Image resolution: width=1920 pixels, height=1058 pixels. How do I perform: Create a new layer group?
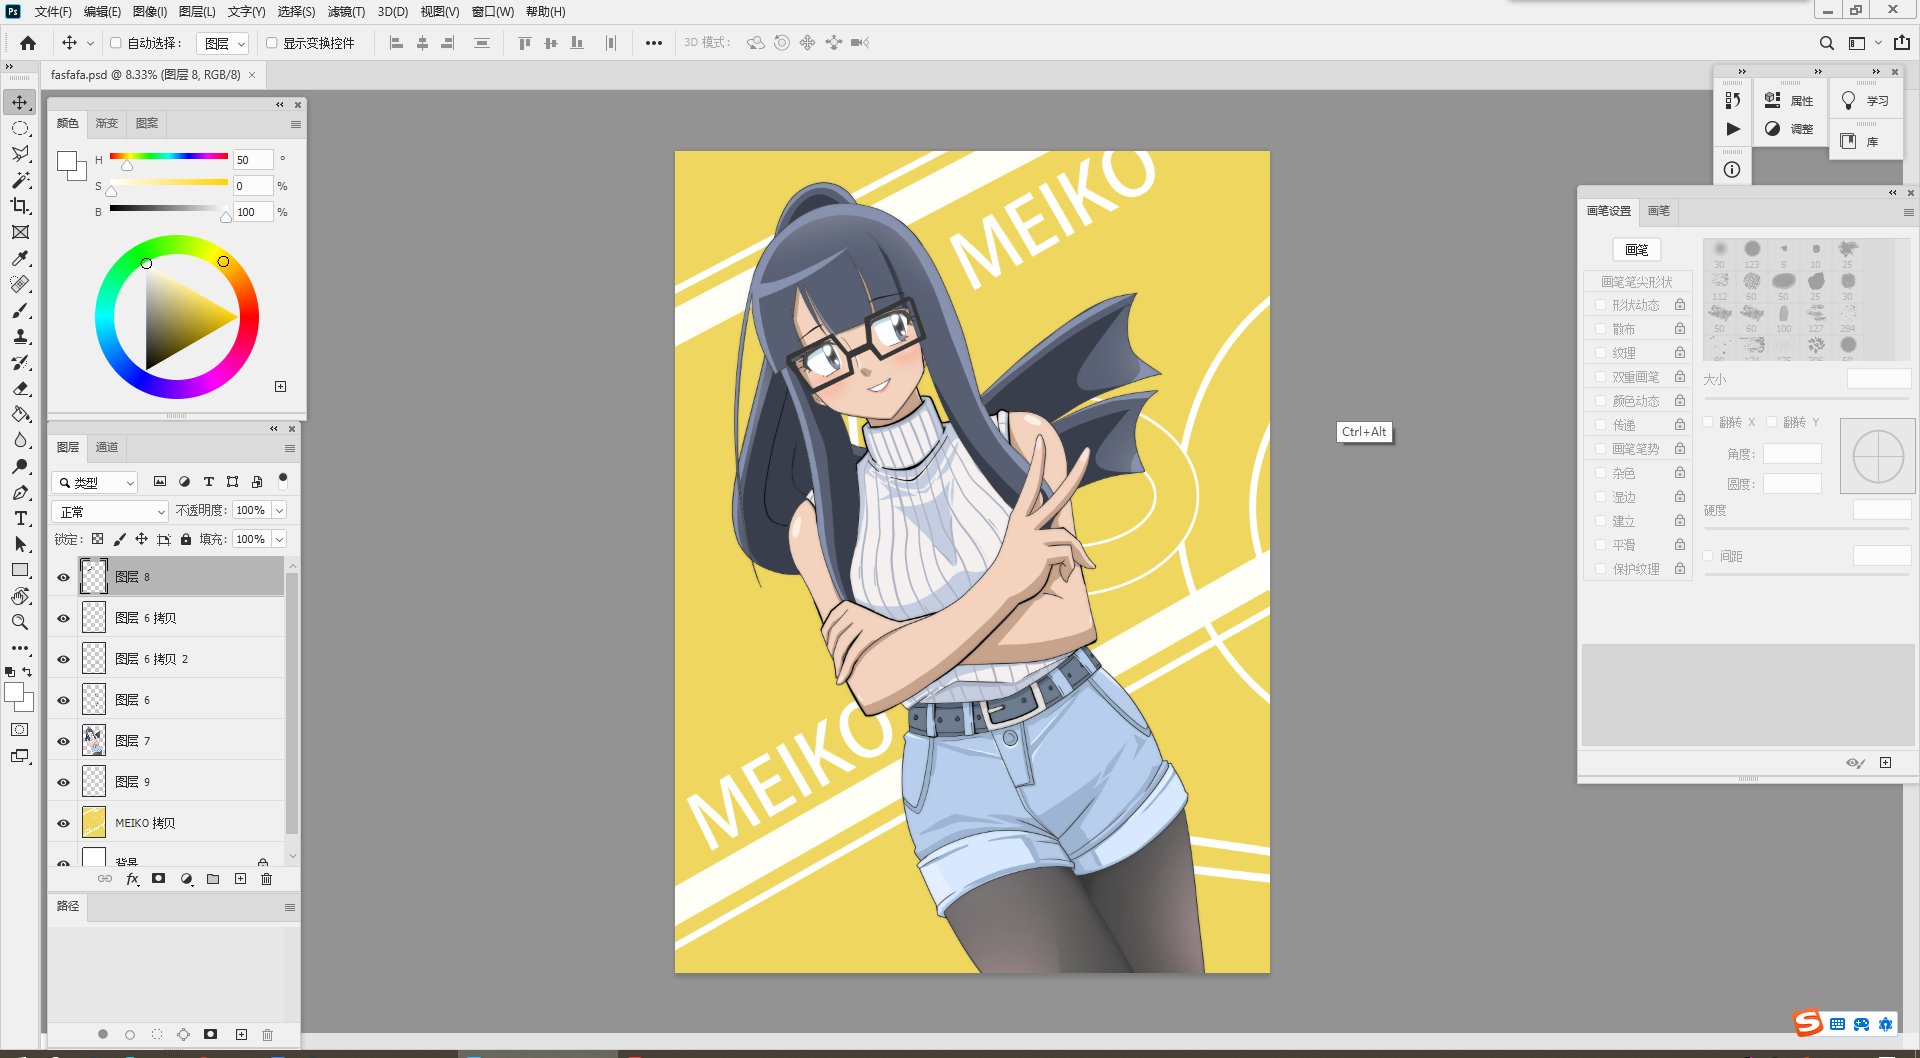(213, 879)
